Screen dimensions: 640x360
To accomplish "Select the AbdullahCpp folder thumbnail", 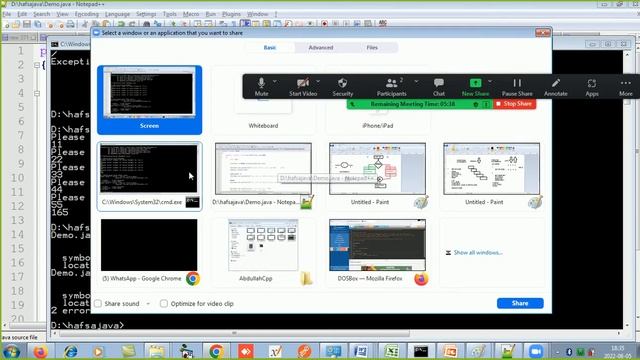I will click(263, 252).
